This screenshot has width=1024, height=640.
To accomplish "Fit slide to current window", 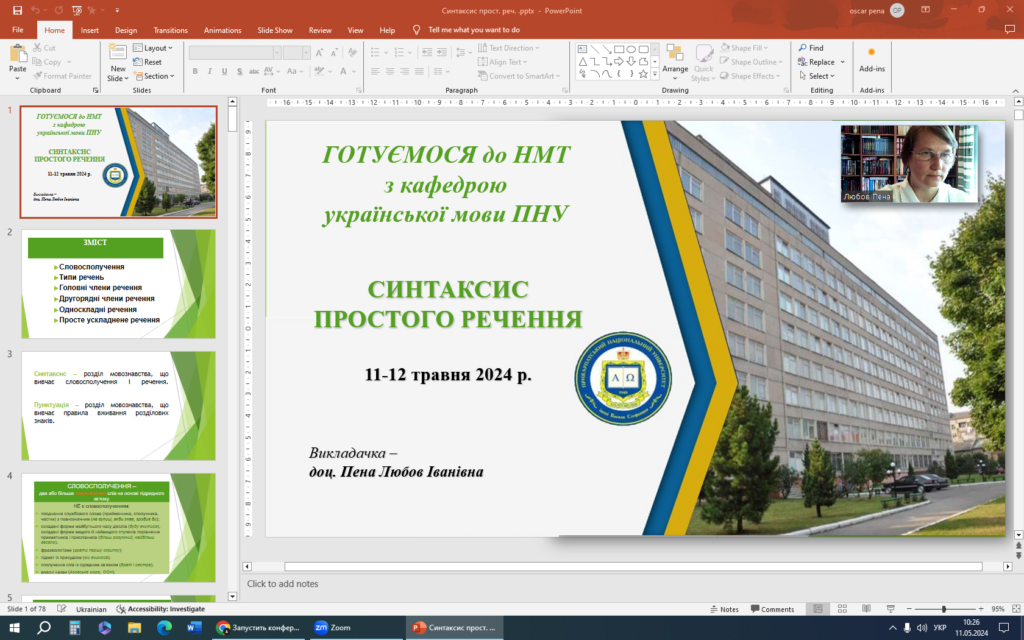I will (1011, 609).
